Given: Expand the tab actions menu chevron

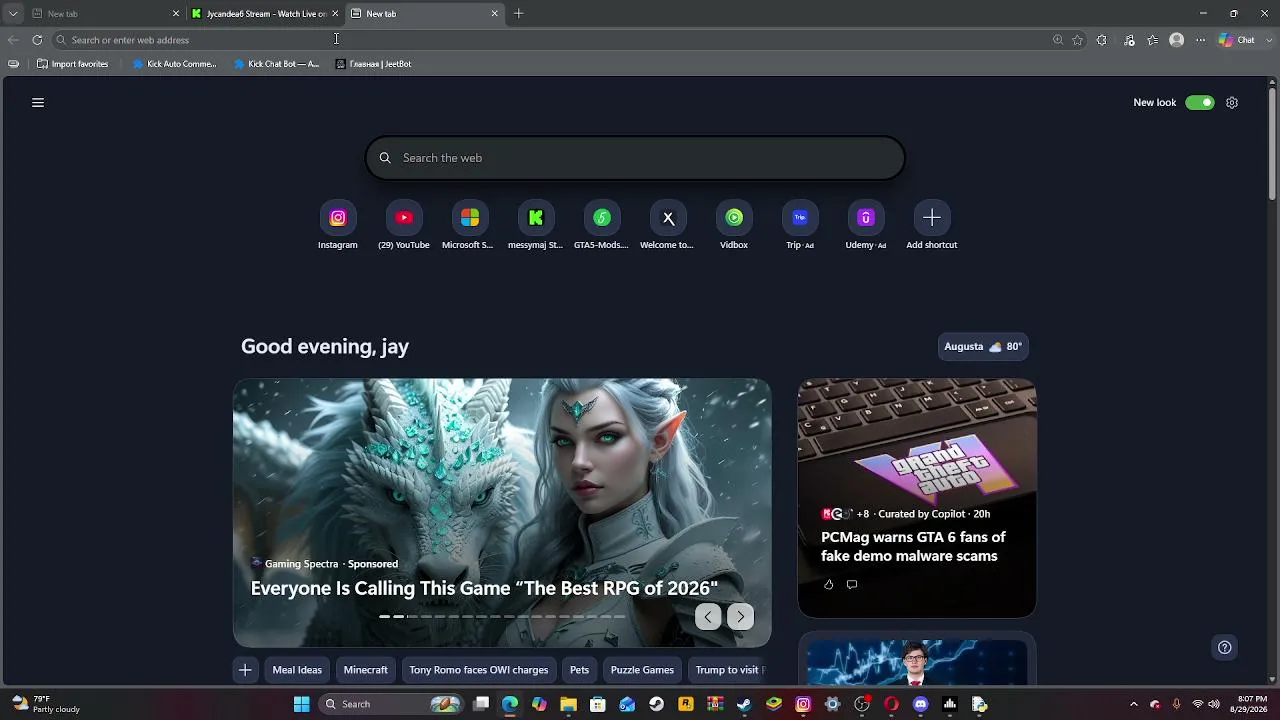Looking at the screenshot, I should tap(13, 14).
